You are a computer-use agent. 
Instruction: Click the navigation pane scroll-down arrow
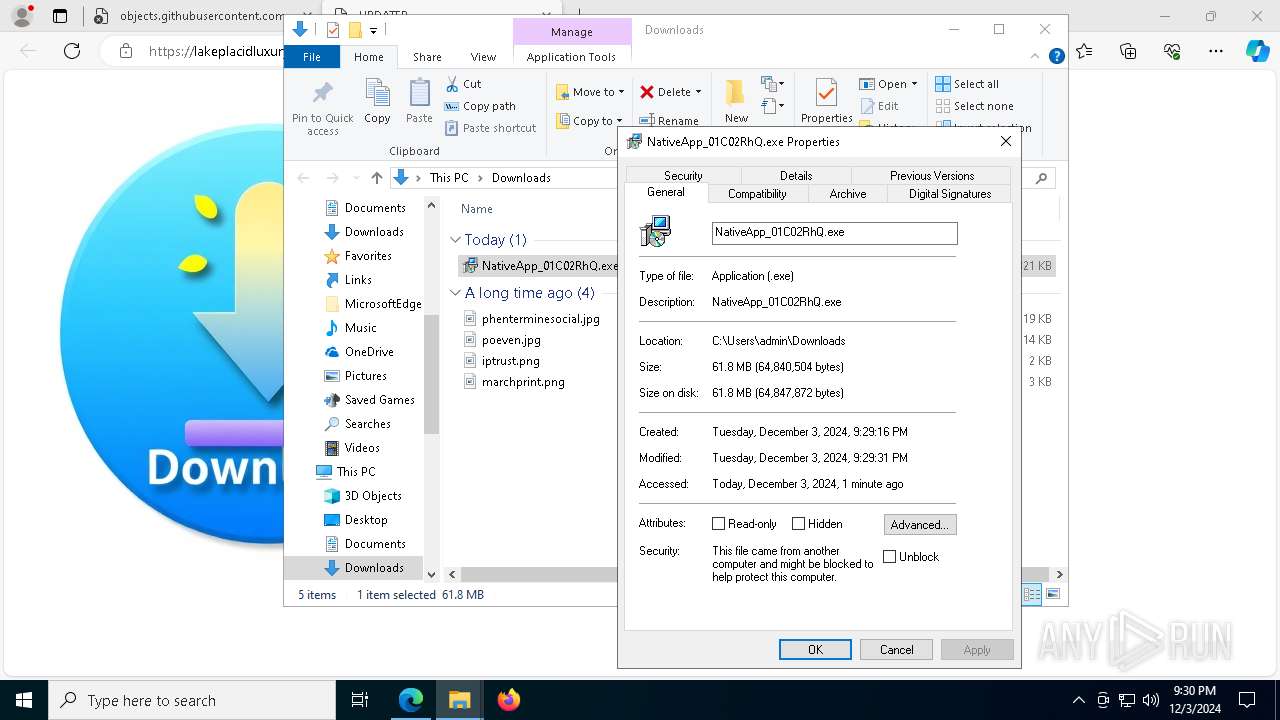point(432,574)
